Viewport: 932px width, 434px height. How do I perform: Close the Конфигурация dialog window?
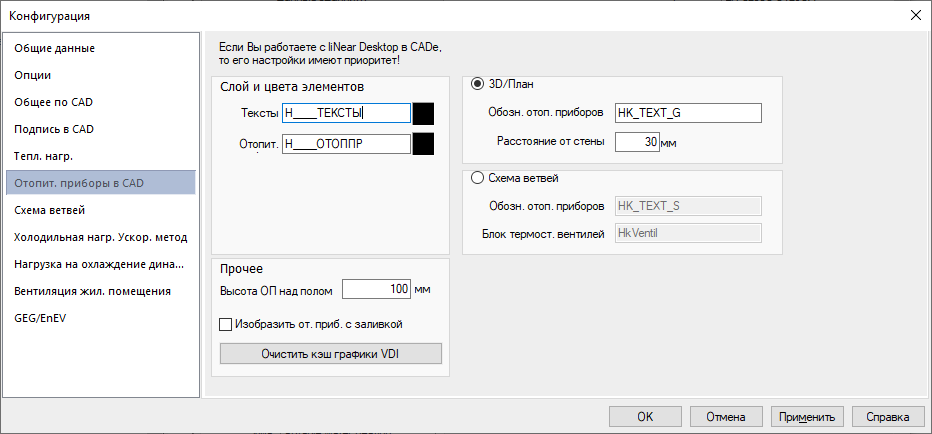click(916, 15)
